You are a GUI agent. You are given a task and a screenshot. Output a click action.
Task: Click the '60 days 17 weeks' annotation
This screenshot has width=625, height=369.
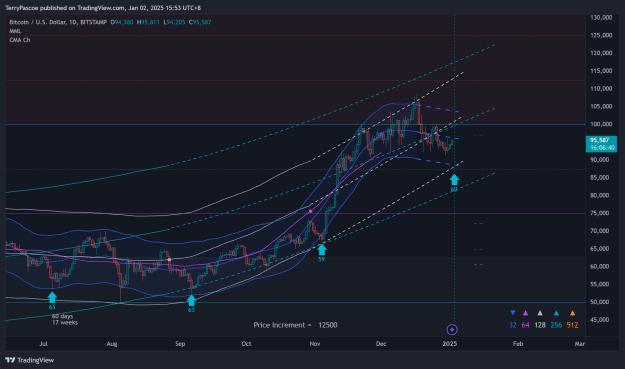coord(65,319)
